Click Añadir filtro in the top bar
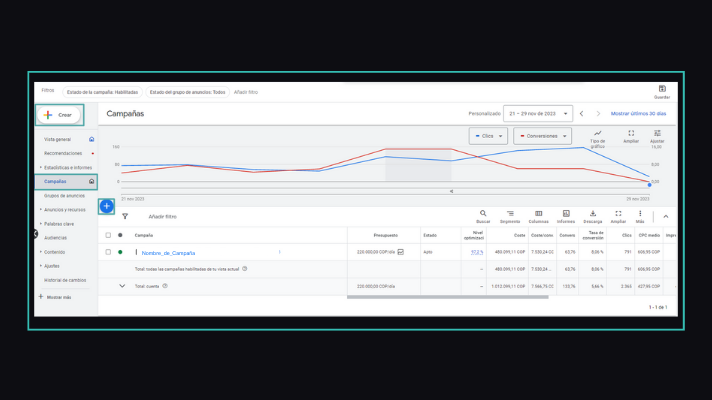The width and height of the screenshot is (712, 400). pos(246,92)
